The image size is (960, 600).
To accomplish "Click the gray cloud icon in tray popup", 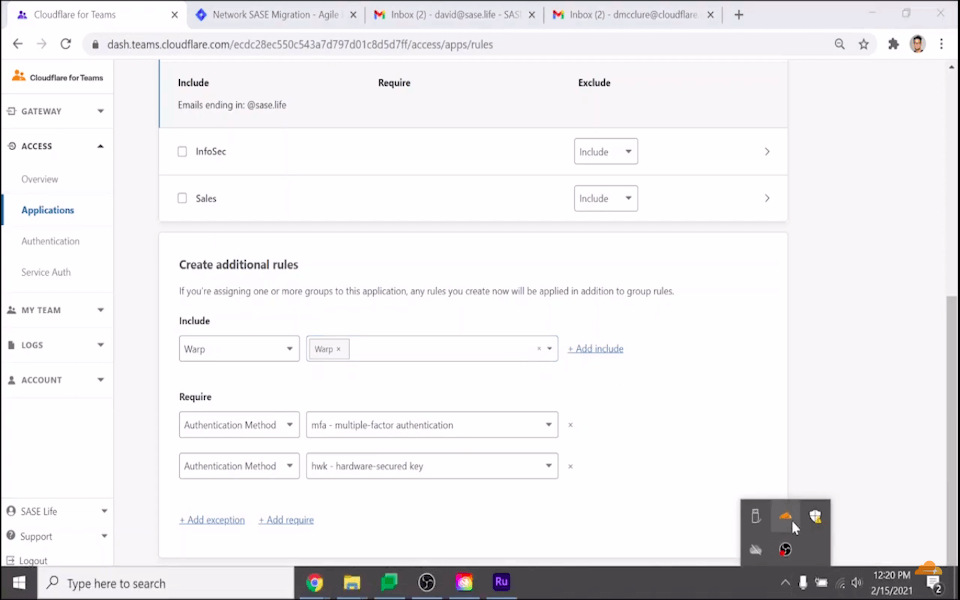I will 756,549.
